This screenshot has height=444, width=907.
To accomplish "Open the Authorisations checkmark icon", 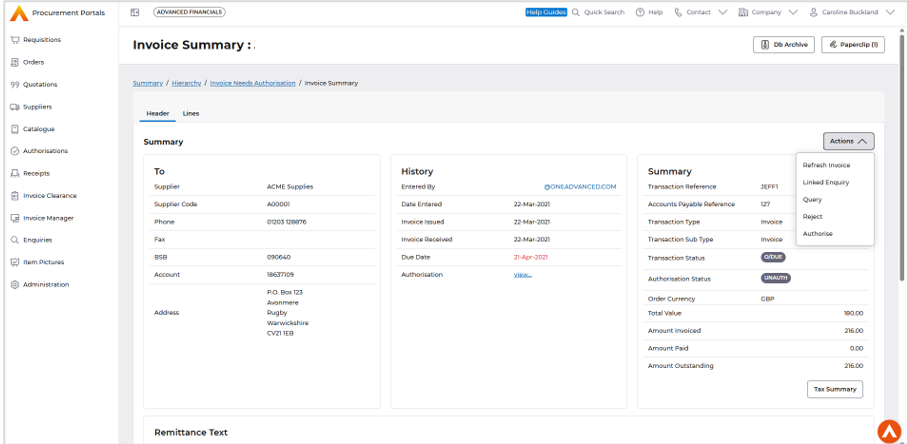I will (x=15, y=151).
